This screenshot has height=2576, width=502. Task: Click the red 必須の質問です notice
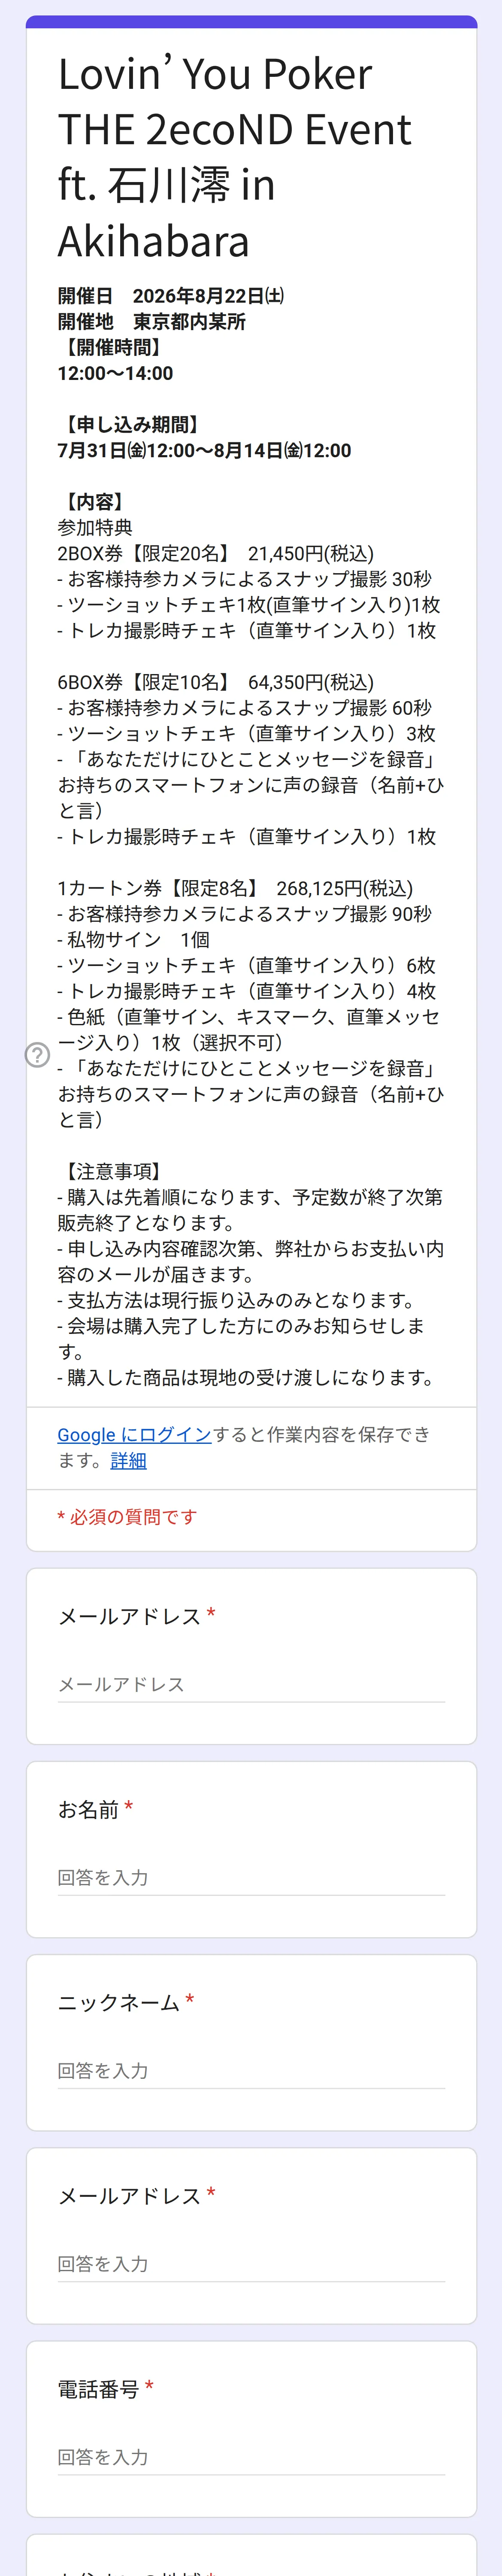tap(127, 1517)
